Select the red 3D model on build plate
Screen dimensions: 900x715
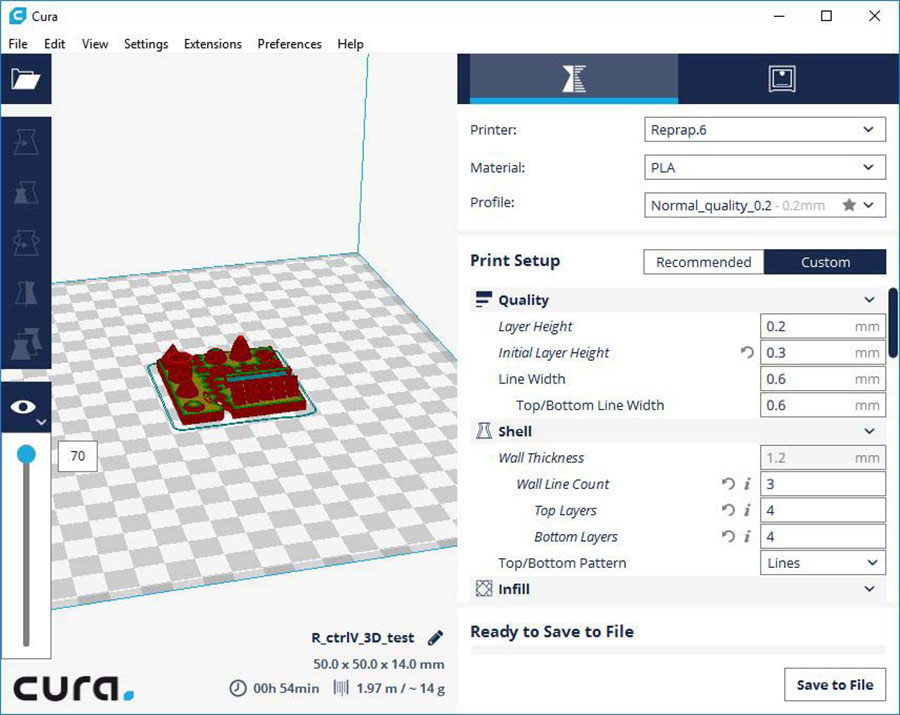pyautogui.click(x=230, y=379)
